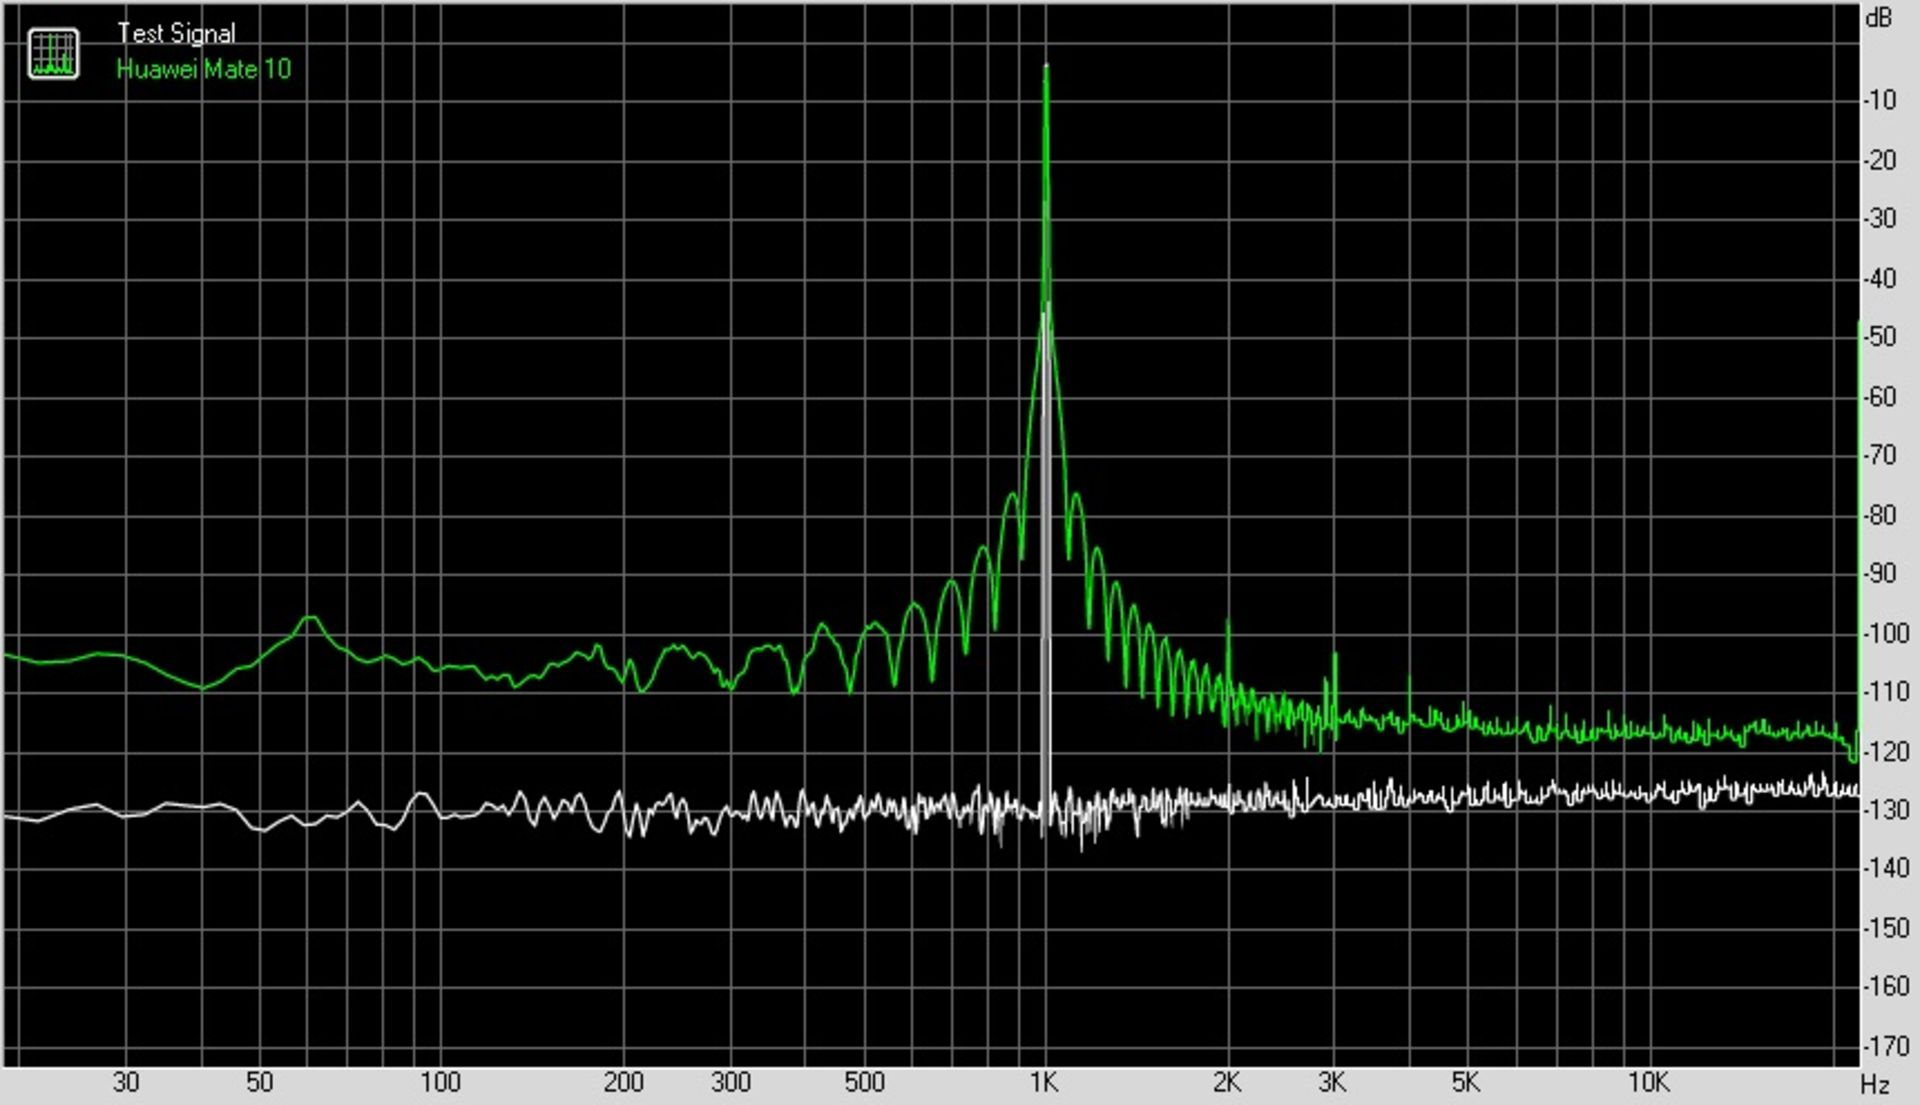The height and width of the screenshot is (1105, 1920).
Task: Select the green Huawei Mate 10 legend
Action: tap(203, 69)
